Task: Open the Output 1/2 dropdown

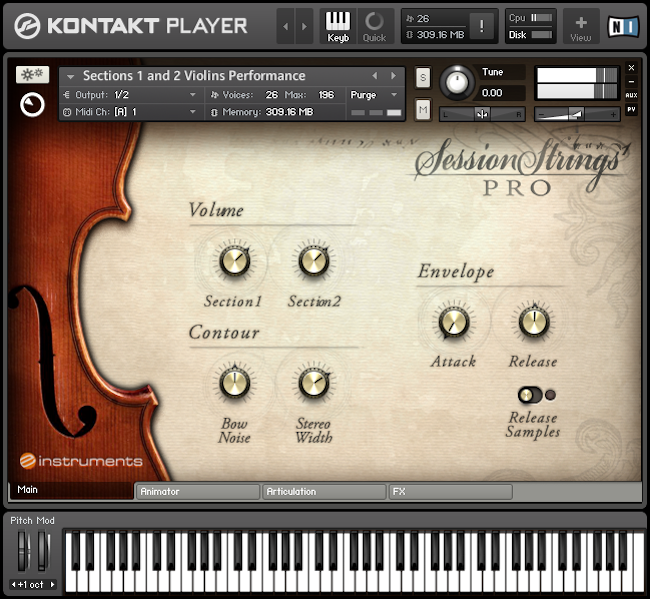Action: coord(130,94)
